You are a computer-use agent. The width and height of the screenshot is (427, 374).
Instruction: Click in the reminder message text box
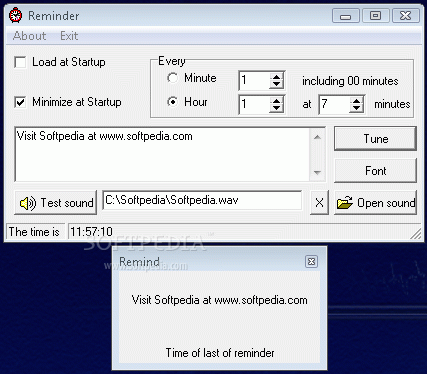click(163, 154)
